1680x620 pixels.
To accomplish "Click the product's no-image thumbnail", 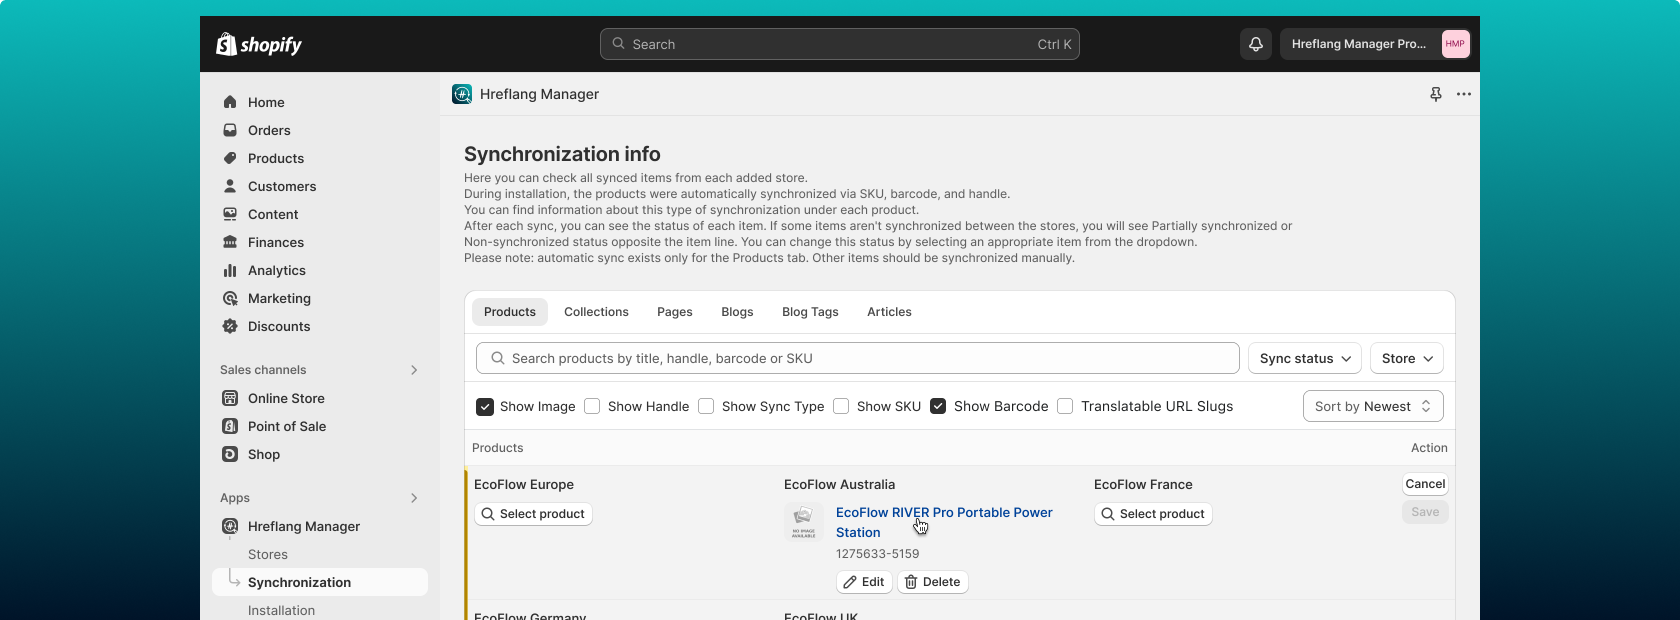I will (x=803, y=522).
